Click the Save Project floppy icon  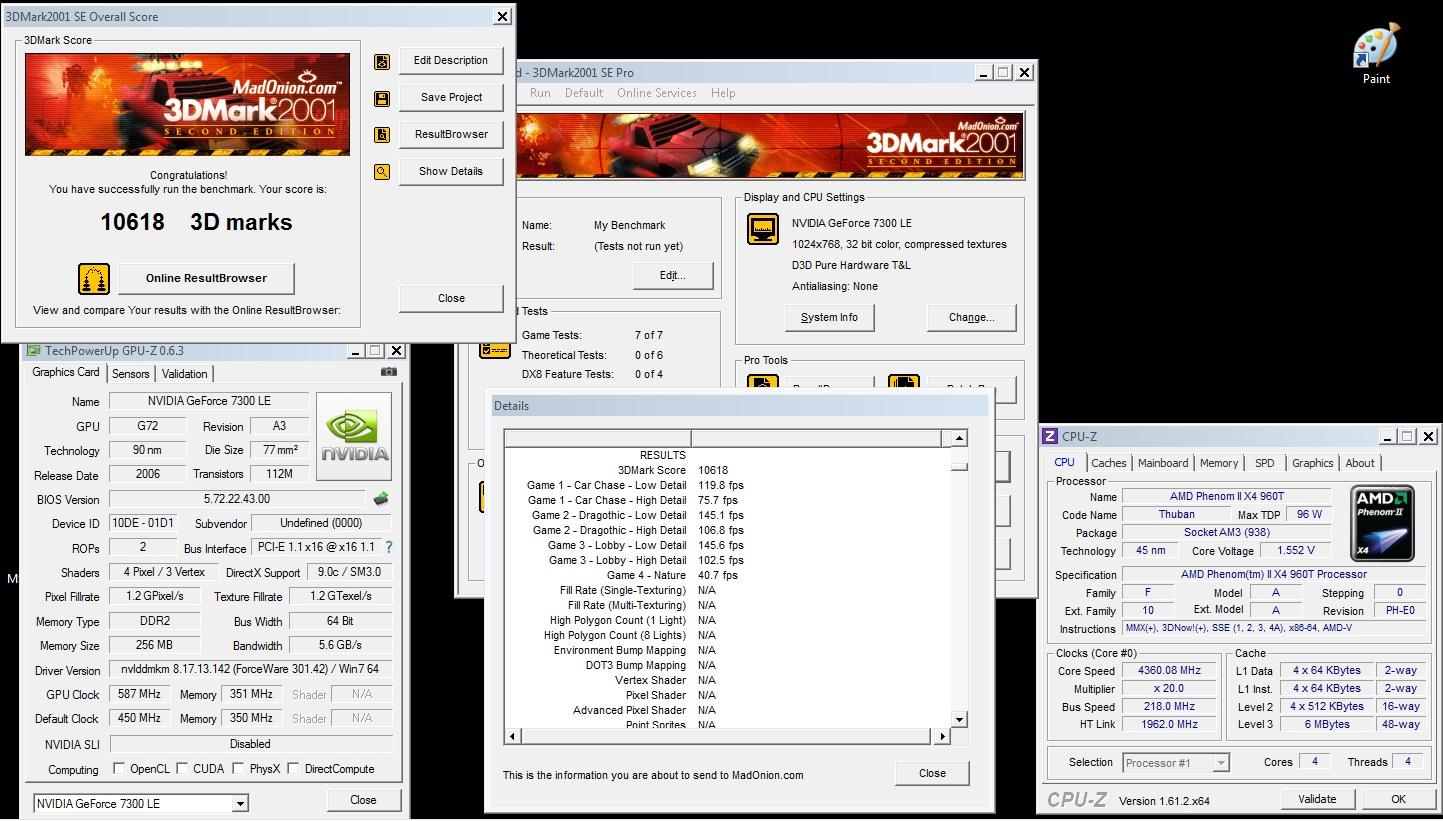(x=382, y=98)
